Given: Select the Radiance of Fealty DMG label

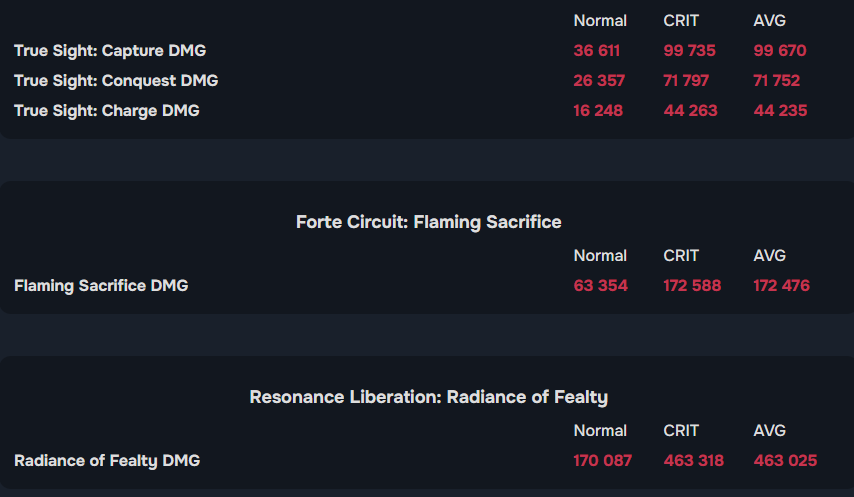Looking at the screenshot, I should coord(107,460).
